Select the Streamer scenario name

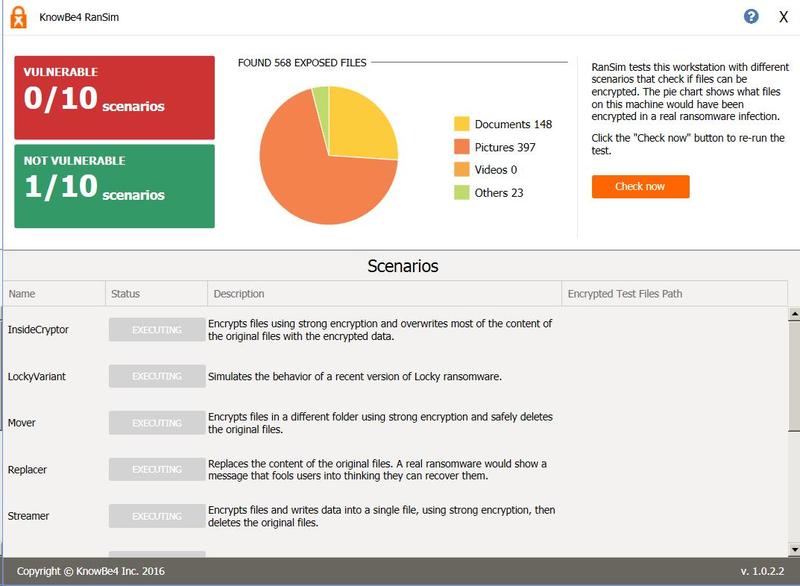tap(28, 516)
